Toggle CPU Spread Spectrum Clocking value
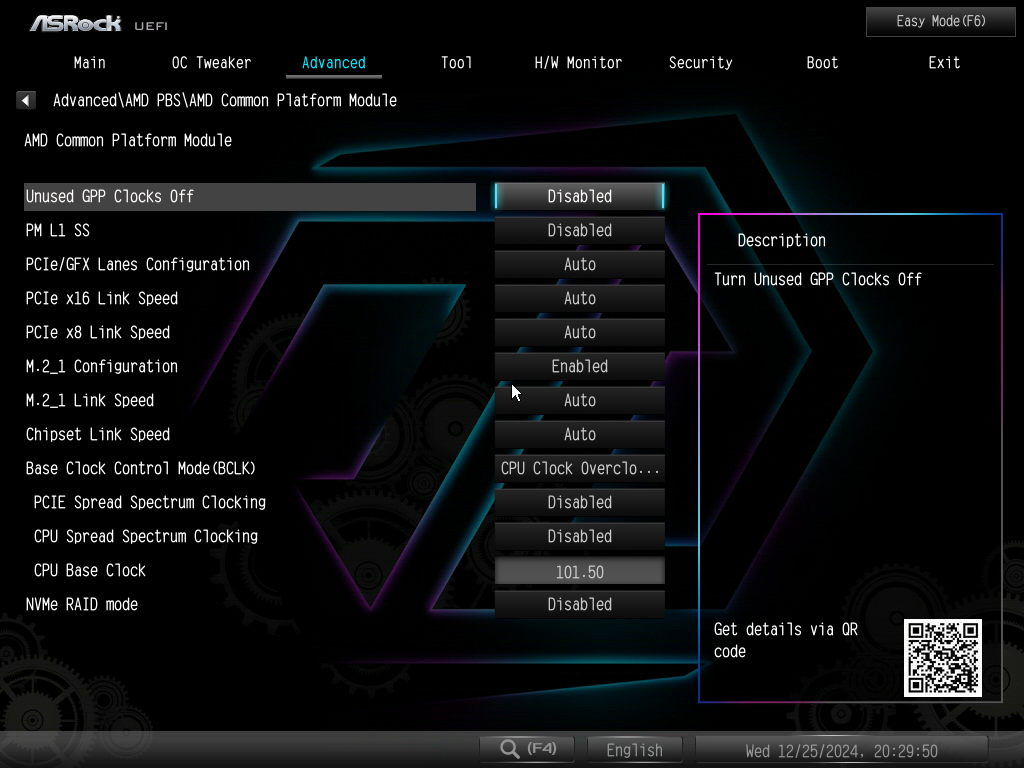1024x768 pixels. point(579,536)
